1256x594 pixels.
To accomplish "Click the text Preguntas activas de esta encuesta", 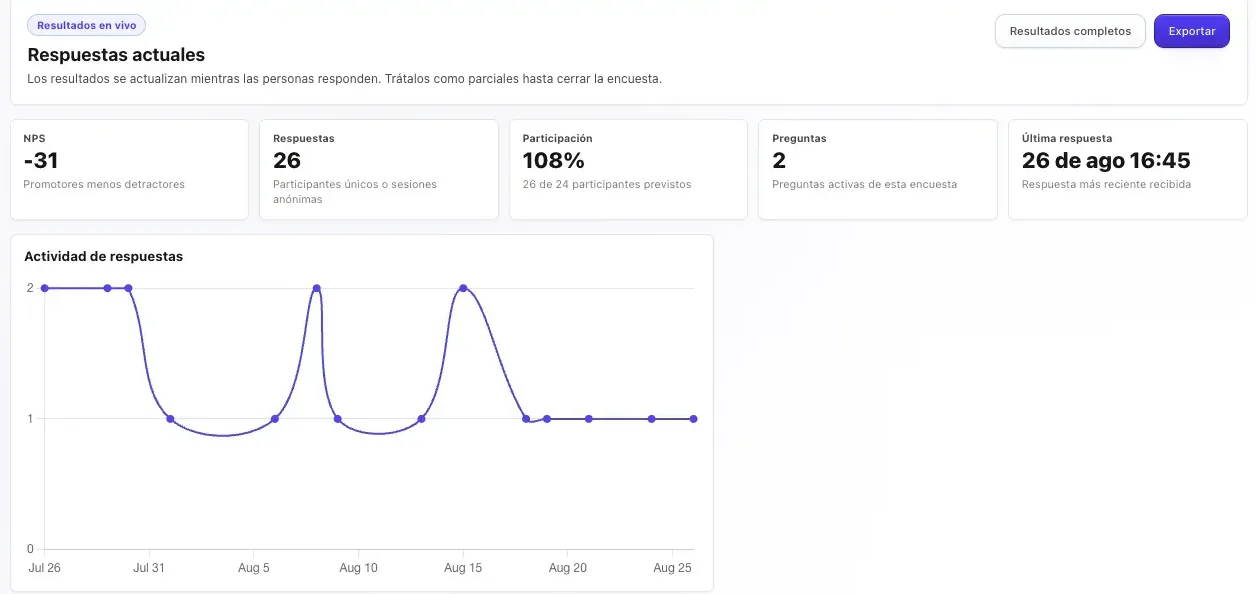I will [865, 184].
